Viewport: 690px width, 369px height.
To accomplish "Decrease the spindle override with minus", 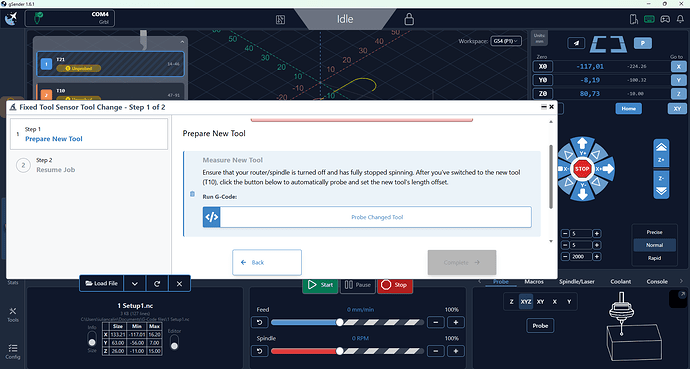I will point(436,351).
